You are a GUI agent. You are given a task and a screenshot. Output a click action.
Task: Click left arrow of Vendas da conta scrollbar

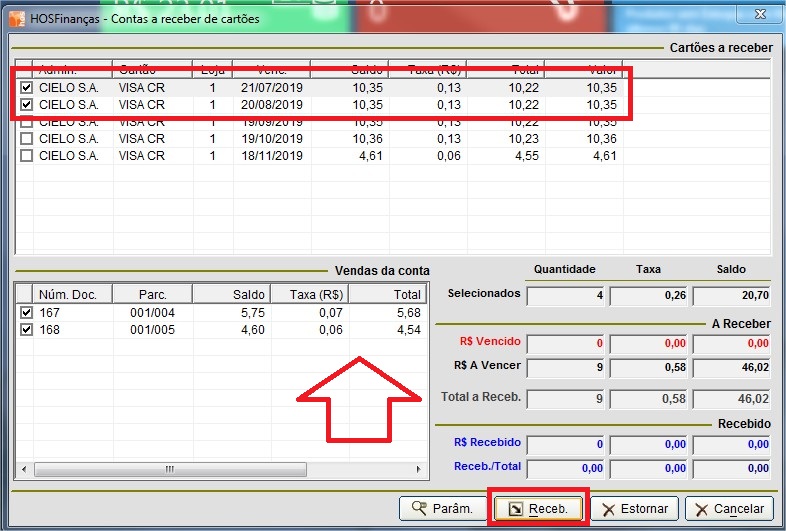click(25, 470)
